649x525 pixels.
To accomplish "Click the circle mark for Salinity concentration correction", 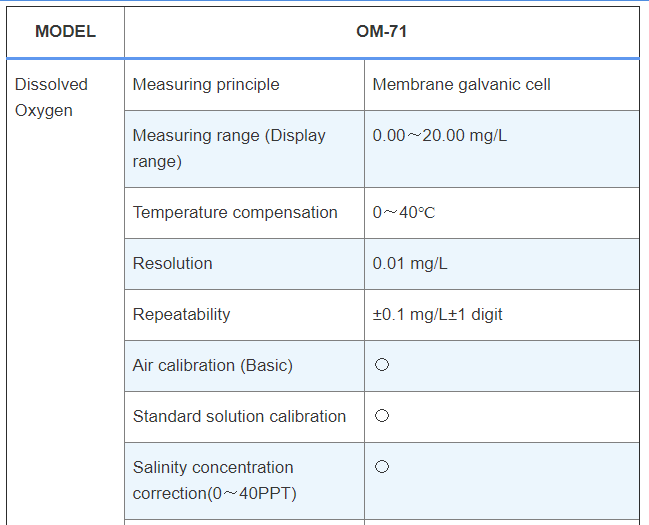I will coord(381,467).
